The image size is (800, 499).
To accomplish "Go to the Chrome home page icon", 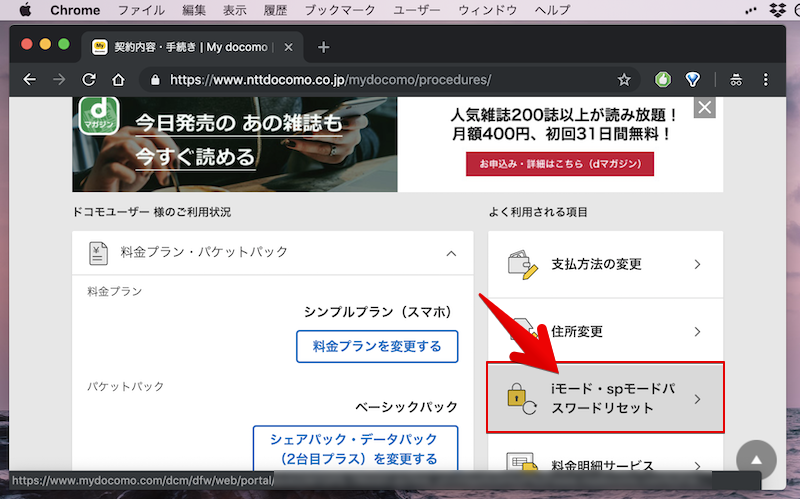I will 119,80.
